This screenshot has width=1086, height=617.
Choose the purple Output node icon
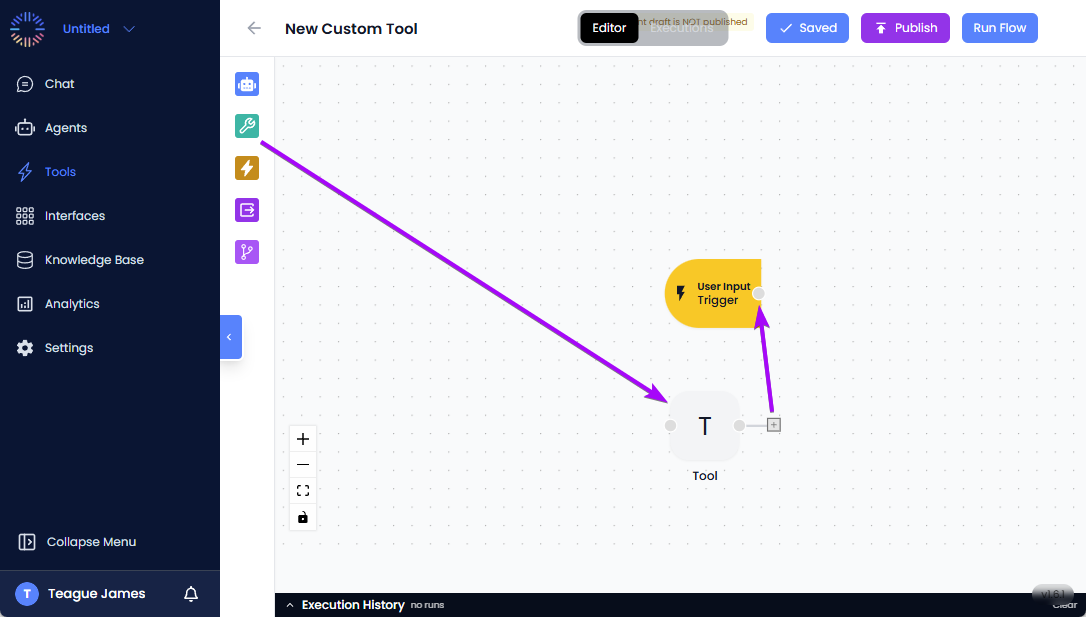point(246,210)
